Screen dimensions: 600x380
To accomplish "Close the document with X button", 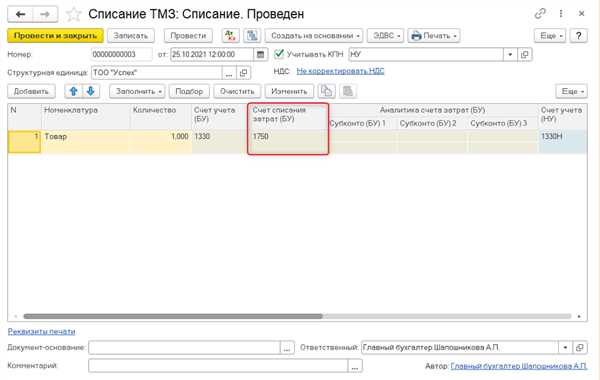I will coord(582,14).
